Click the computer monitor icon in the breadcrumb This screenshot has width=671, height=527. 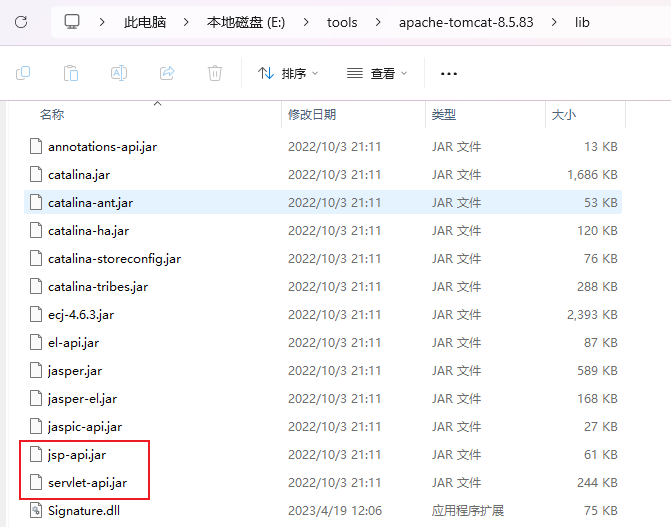(x=72, y=21)
